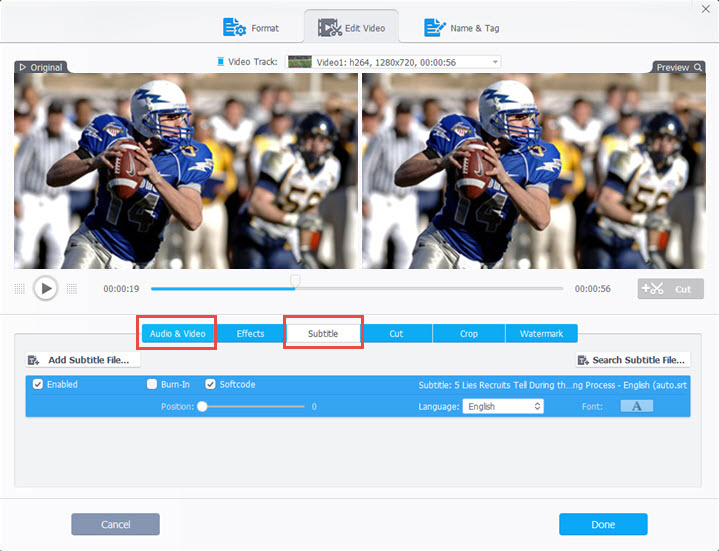Click the Done button
The image size is (719, 551).
[603, 524]
